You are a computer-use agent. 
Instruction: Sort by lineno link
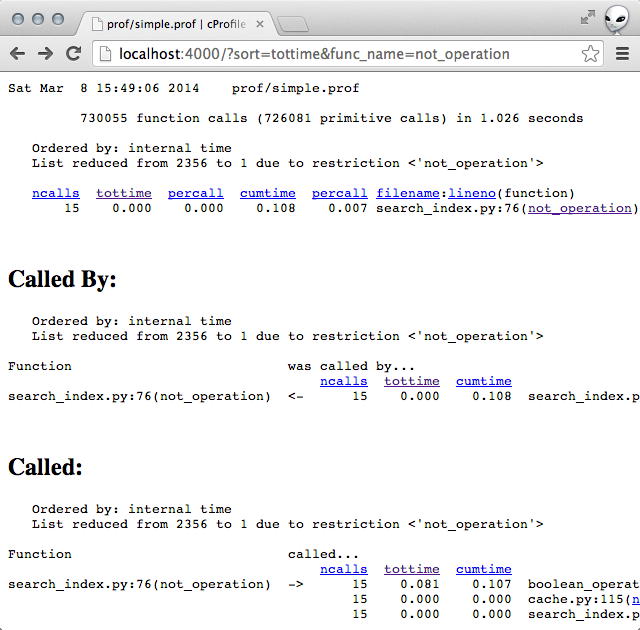point(472,193)
